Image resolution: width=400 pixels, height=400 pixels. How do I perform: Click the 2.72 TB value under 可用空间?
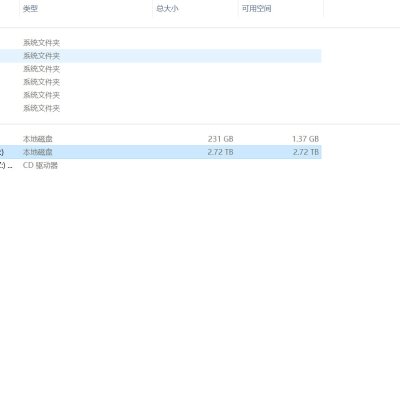(306, 152)
